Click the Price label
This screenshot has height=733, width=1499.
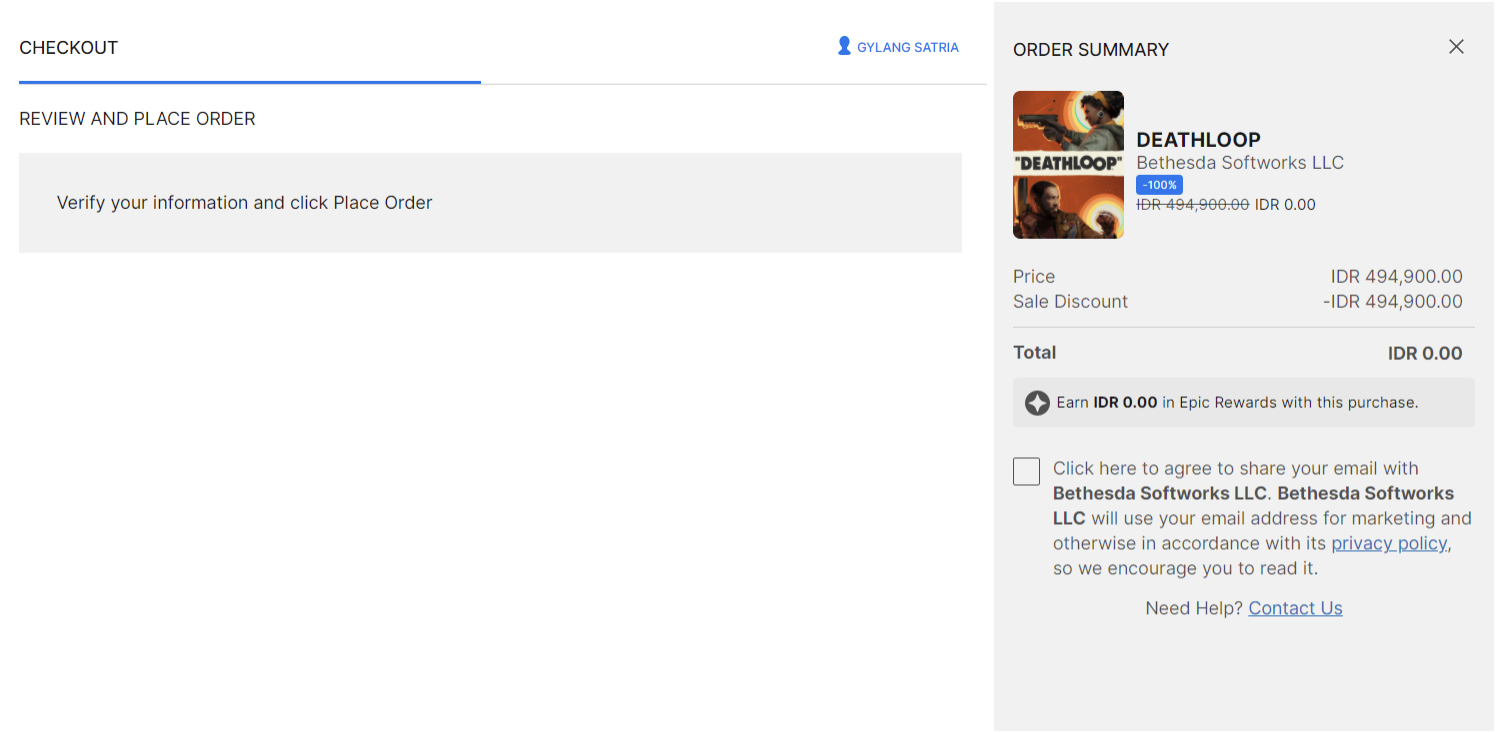click(1034, 277)
